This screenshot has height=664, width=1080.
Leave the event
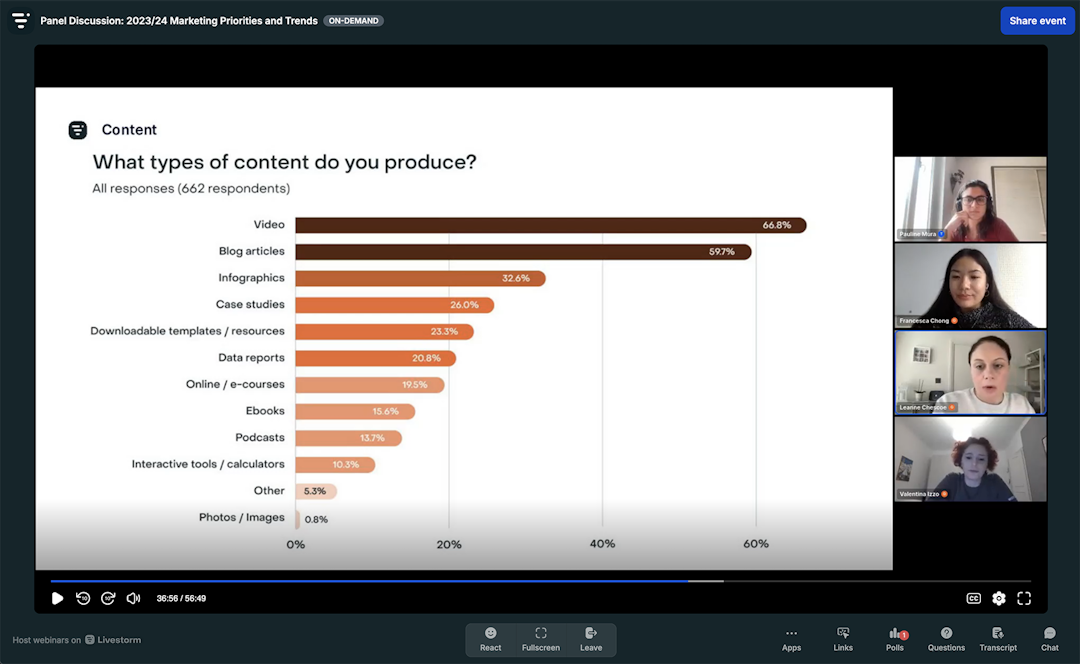591,639
